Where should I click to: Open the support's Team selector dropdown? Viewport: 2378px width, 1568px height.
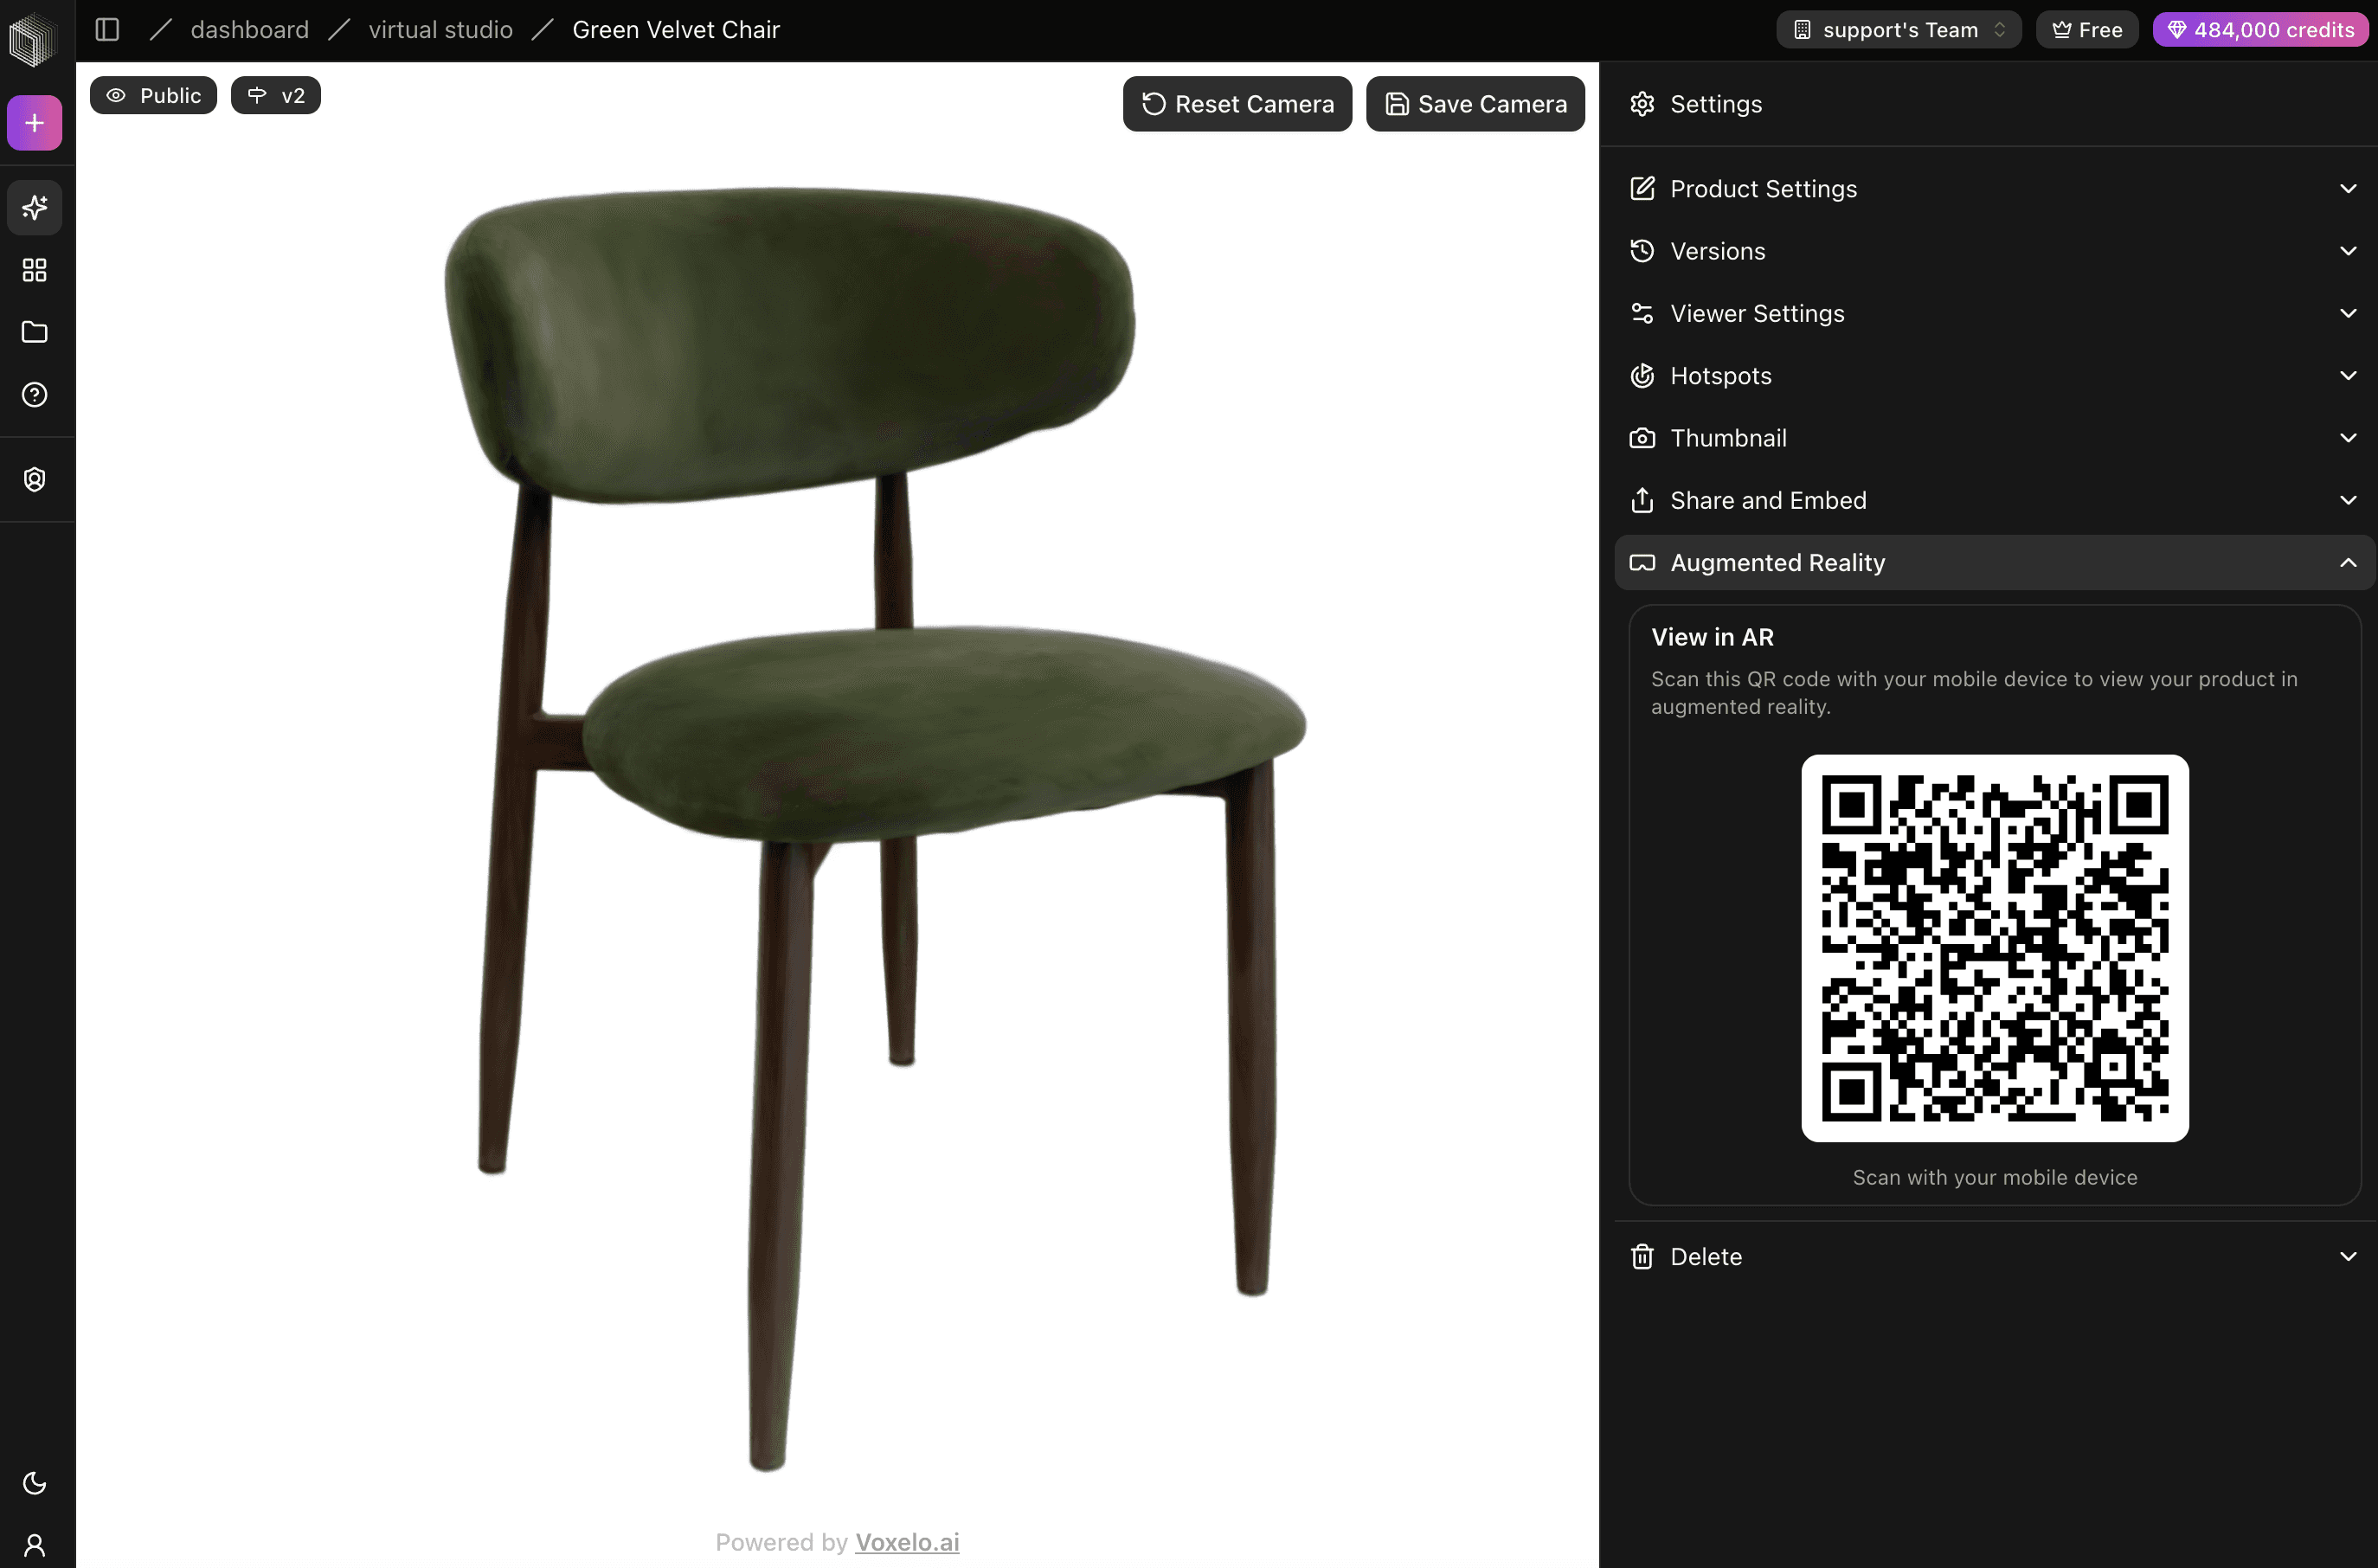[1896, 29]
